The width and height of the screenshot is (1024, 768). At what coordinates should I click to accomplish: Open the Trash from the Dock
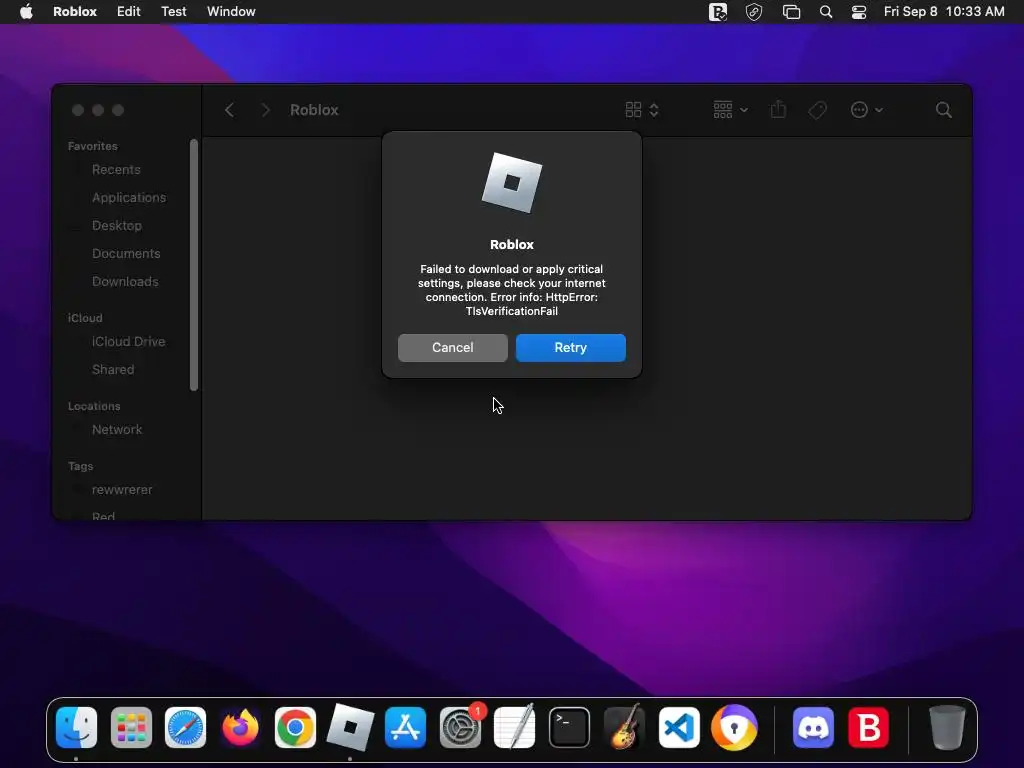coord(947,728)
